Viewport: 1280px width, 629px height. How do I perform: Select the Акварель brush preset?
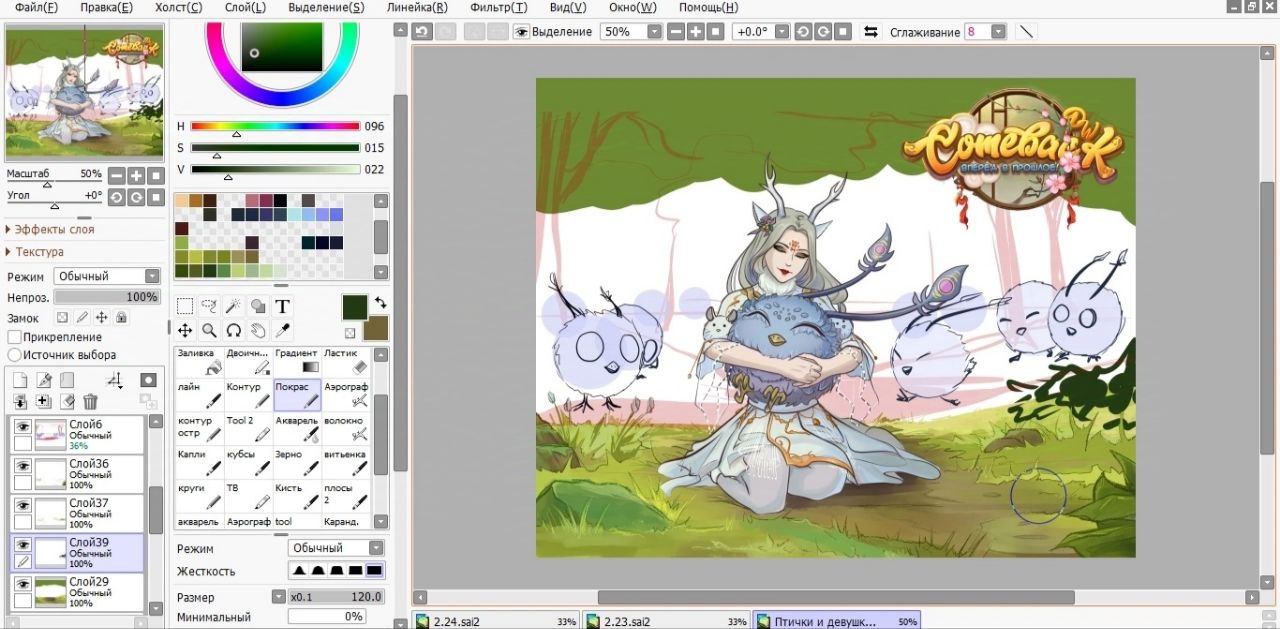click(x=297, y=429)
